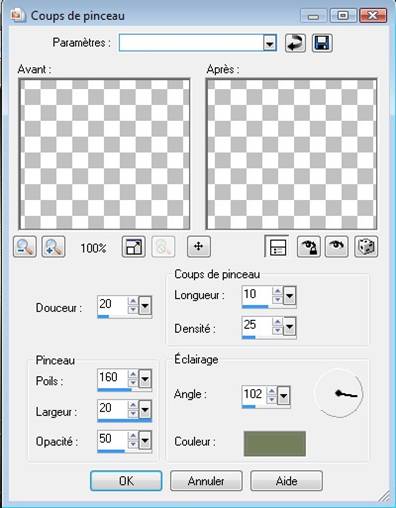Click the reset to default arrow icon
Image resolution: width=396 pixels, height=508 pixels.
tap(295, 43)
